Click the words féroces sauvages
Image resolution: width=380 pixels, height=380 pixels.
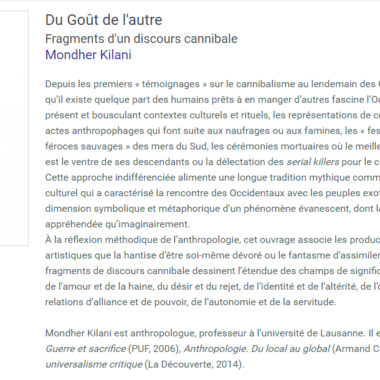(84, 146)
